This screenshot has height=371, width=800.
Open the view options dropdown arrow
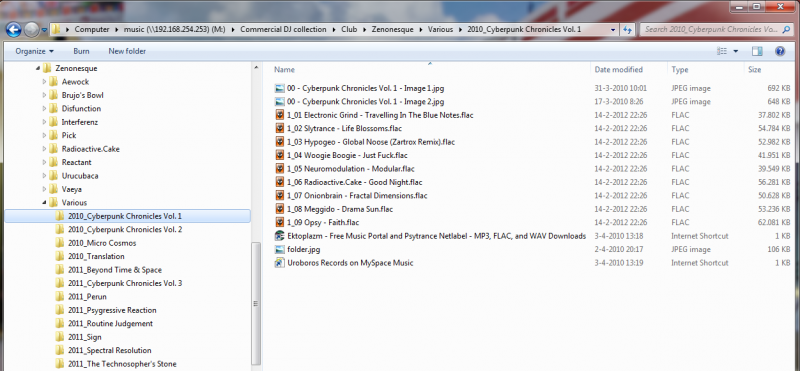[736, 51]
